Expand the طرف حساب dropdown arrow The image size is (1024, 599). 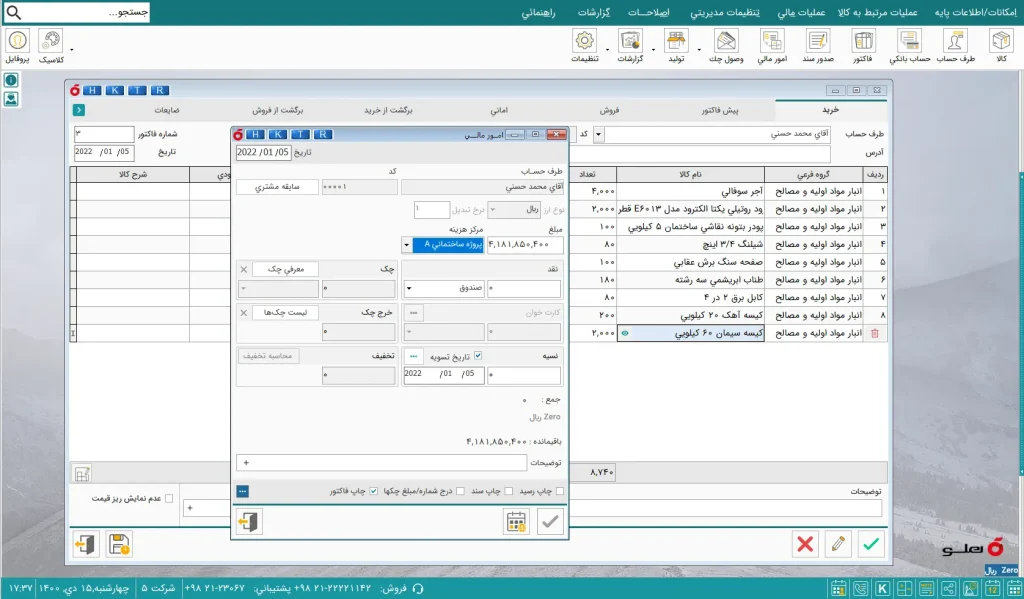pos(598,135)
